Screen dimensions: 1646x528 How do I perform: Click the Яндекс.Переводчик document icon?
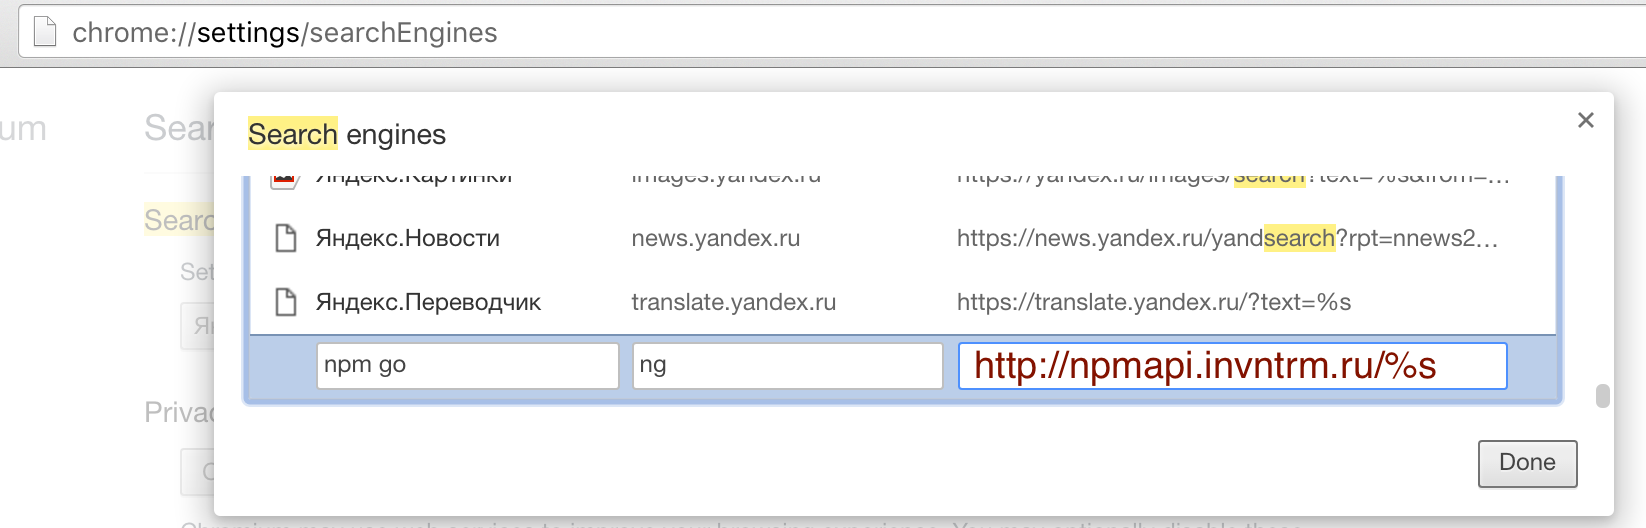(x=286, y=302)
